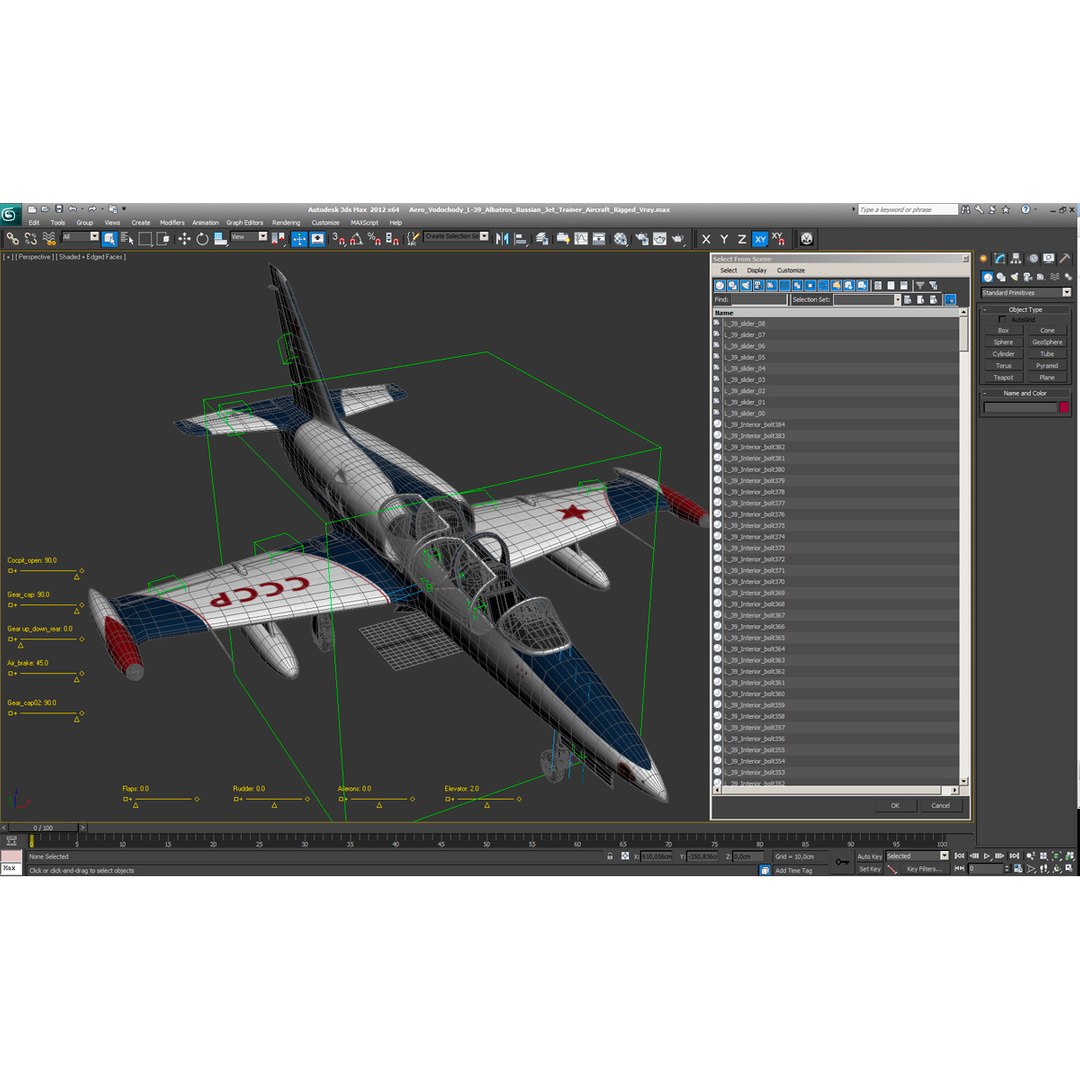Open the Animation menu

click(205, 222)
